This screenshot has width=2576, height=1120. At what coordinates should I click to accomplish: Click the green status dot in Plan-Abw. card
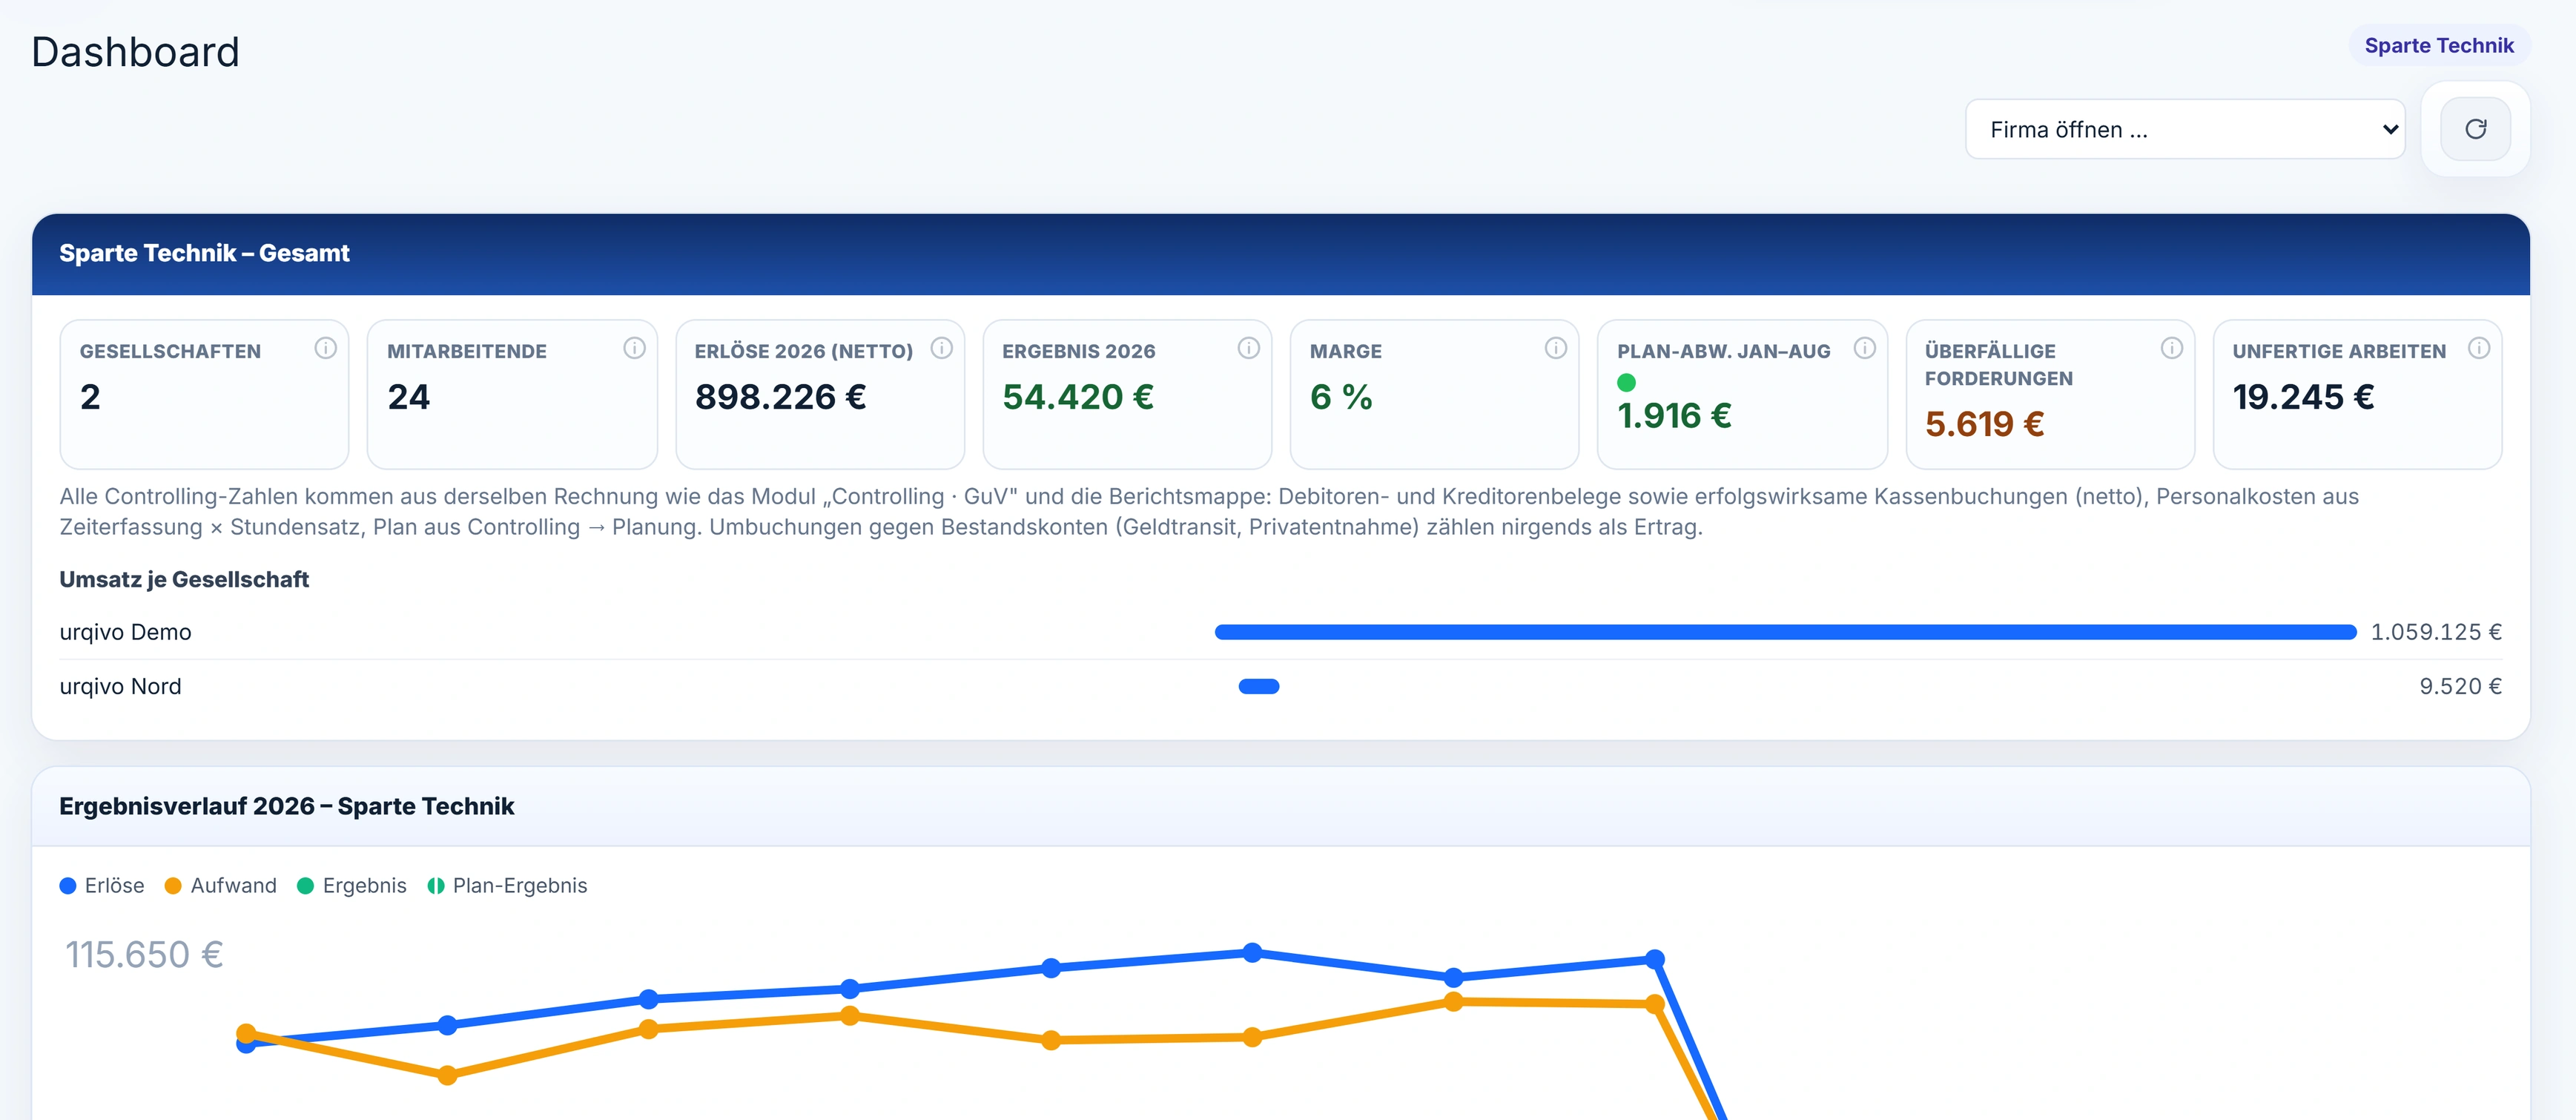pyautogui.click(x=1627, y=382)
